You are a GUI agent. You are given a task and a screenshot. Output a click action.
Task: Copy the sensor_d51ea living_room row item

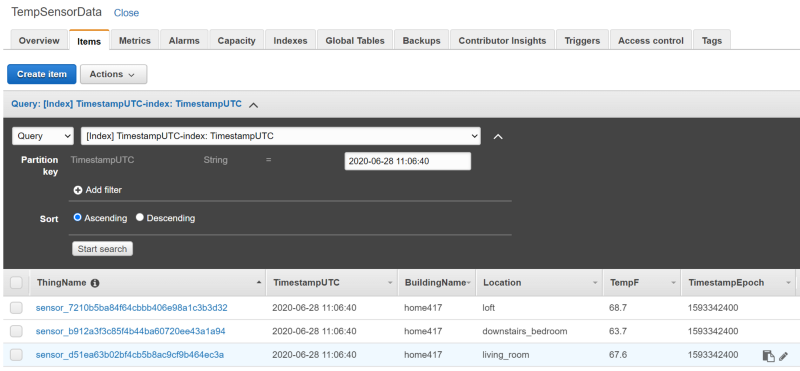(768, 356)
